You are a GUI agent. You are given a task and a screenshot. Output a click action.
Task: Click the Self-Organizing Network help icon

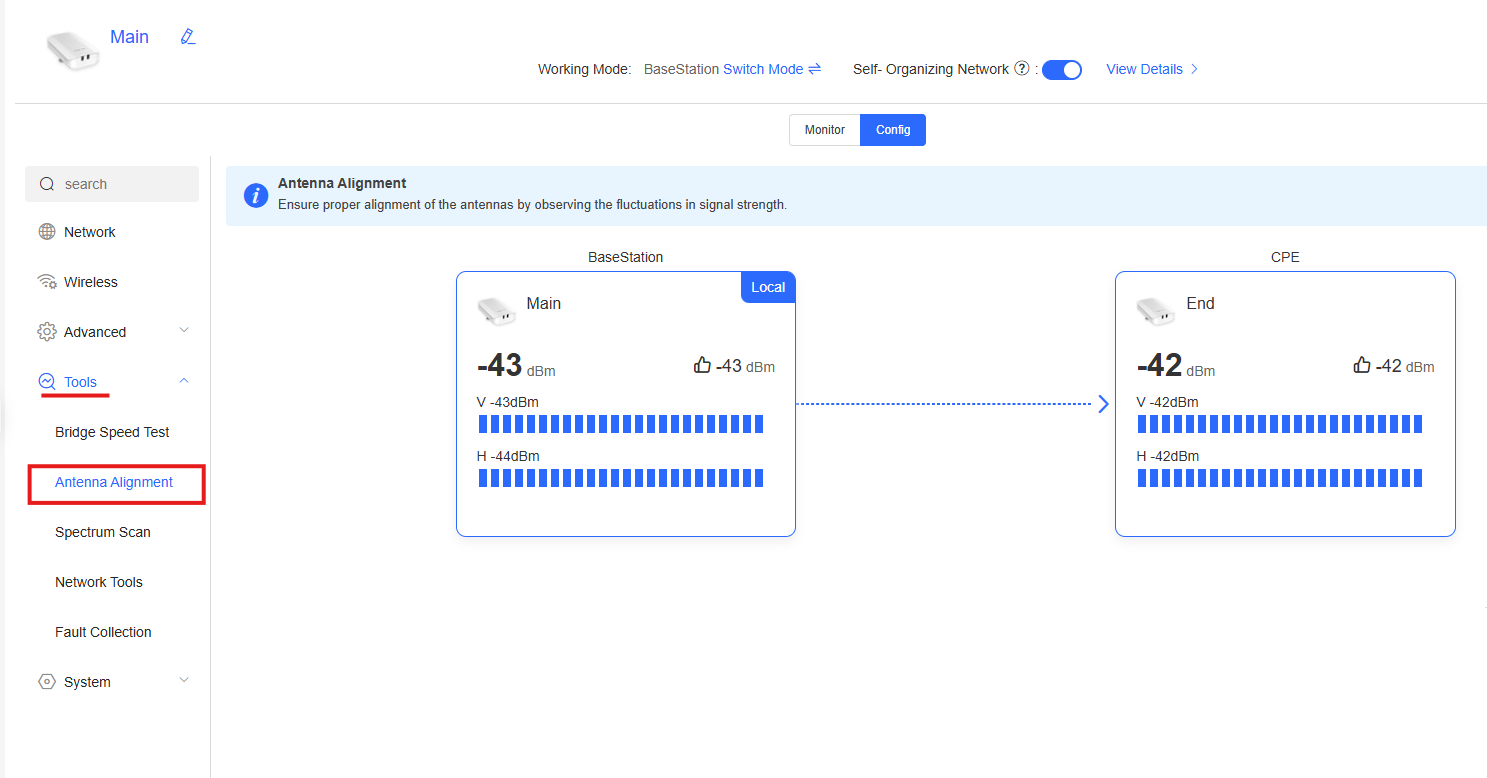pos(1022,69)
